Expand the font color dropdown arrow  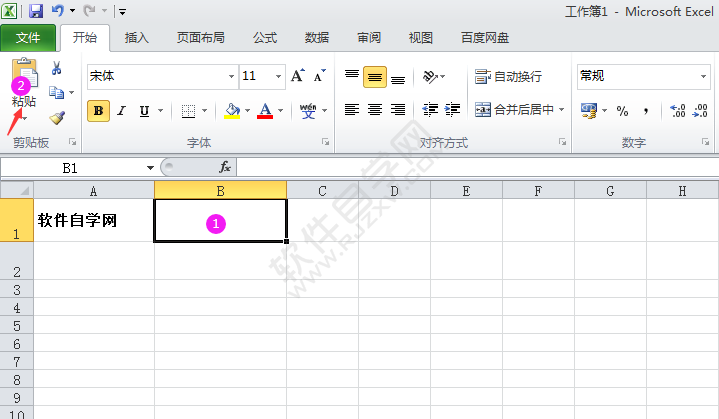(281, 110)
